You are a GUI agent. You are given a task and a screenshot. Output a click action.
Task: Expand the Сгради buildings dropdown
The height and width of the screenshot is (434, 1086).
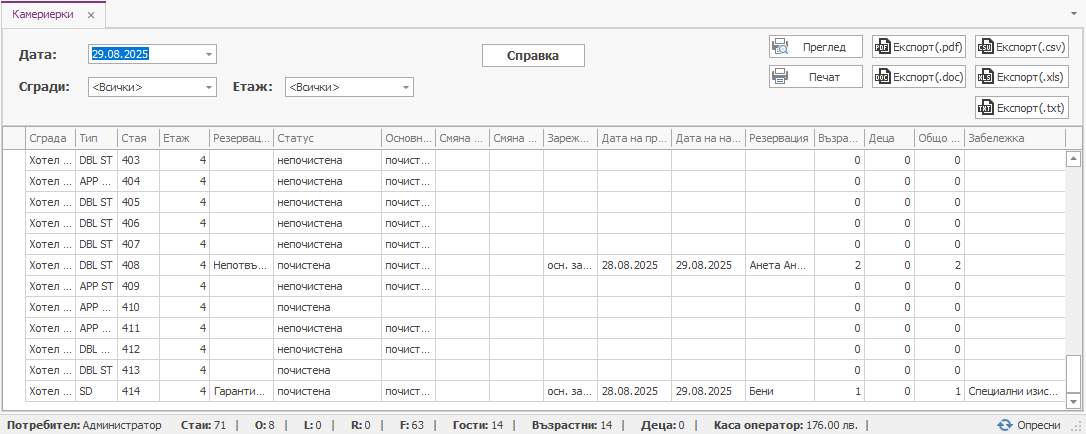coord(208,88)
